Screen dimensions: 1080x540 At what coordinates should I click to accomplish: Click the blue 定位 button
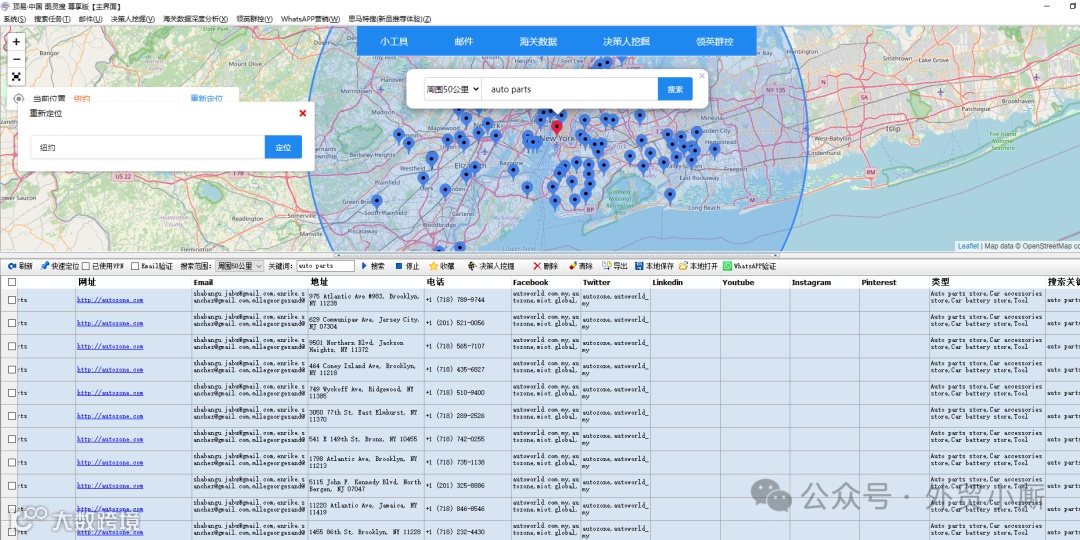tap(283, 147)
